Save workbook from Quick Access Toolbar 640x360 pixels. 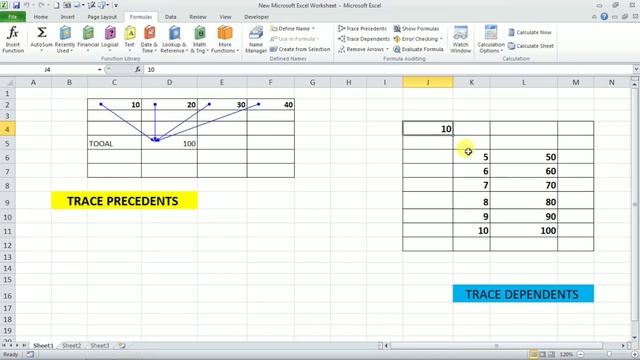click(x=16, y=5)
